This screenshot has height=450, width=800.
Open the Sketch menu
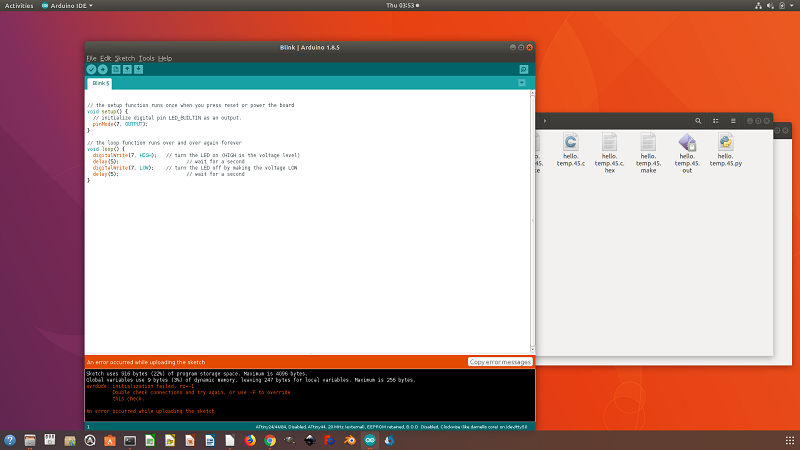click(124, 58)
